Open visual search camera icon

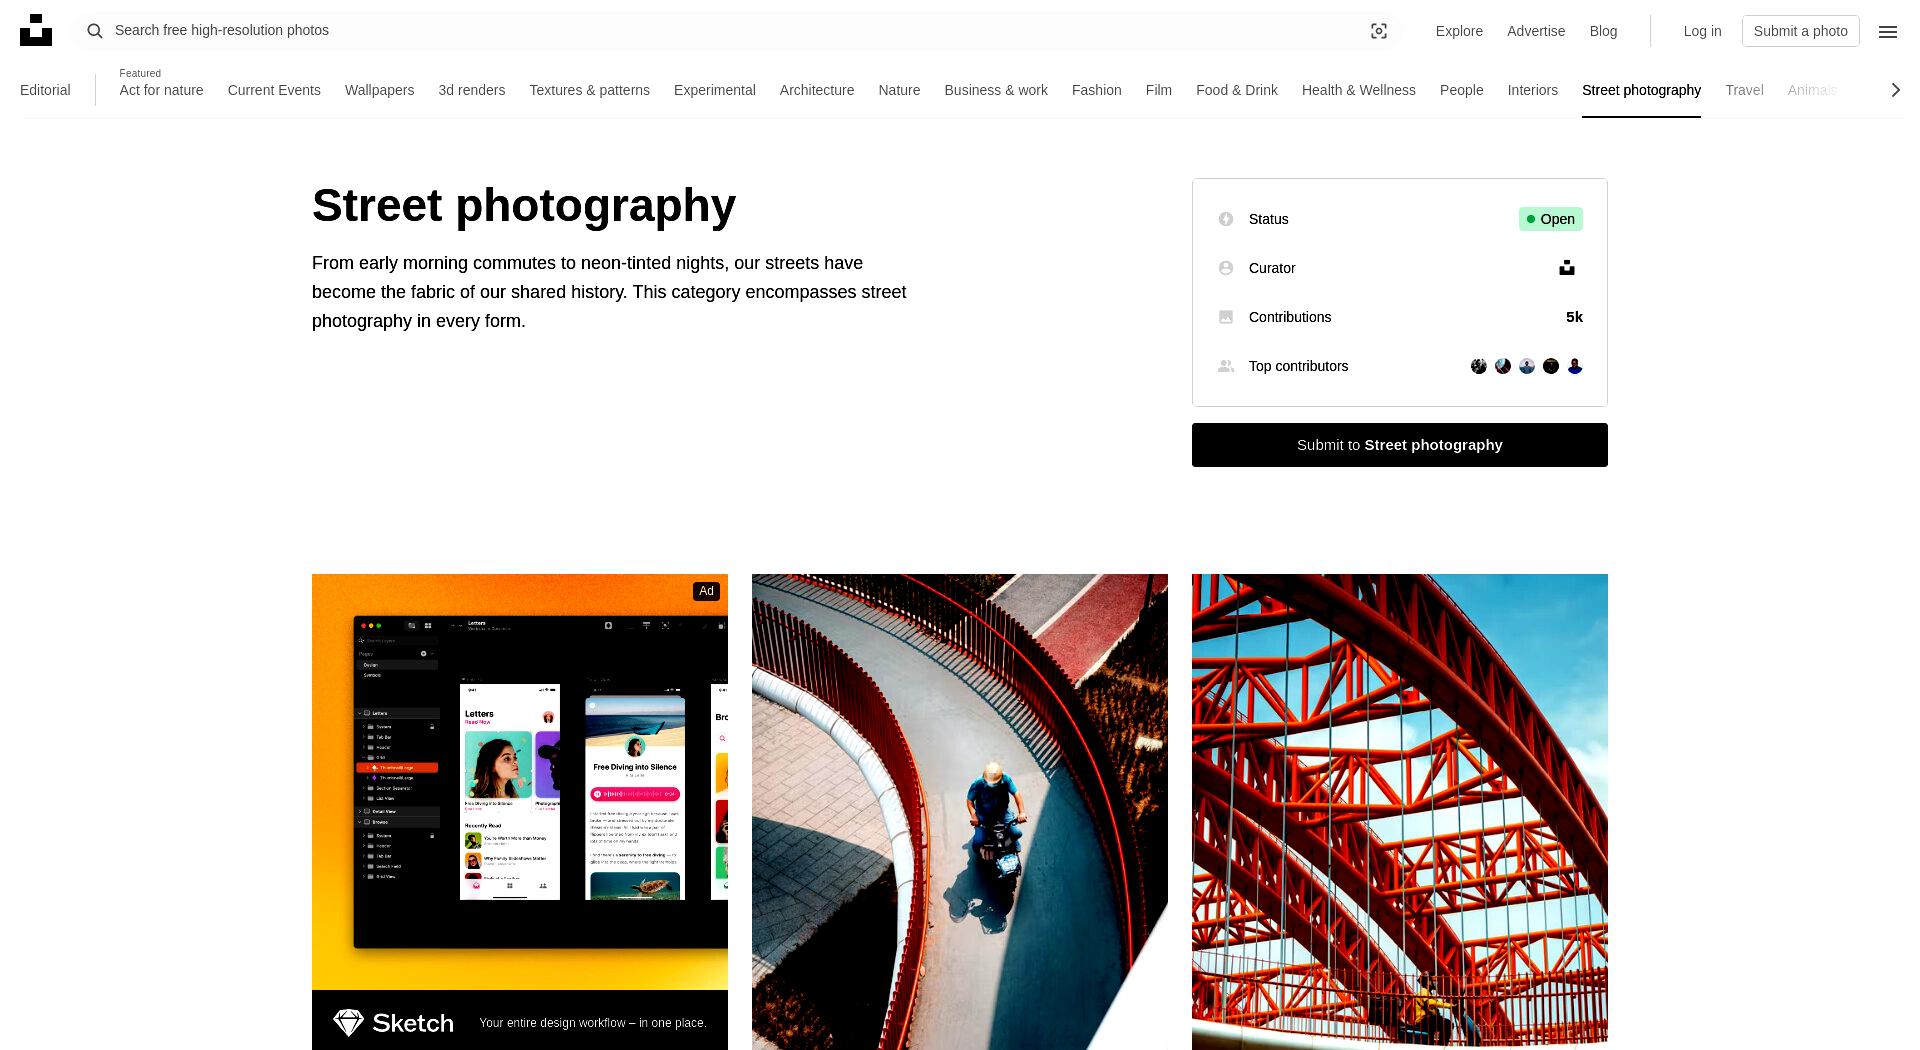pyautogui.click(x=1379, y=31)
